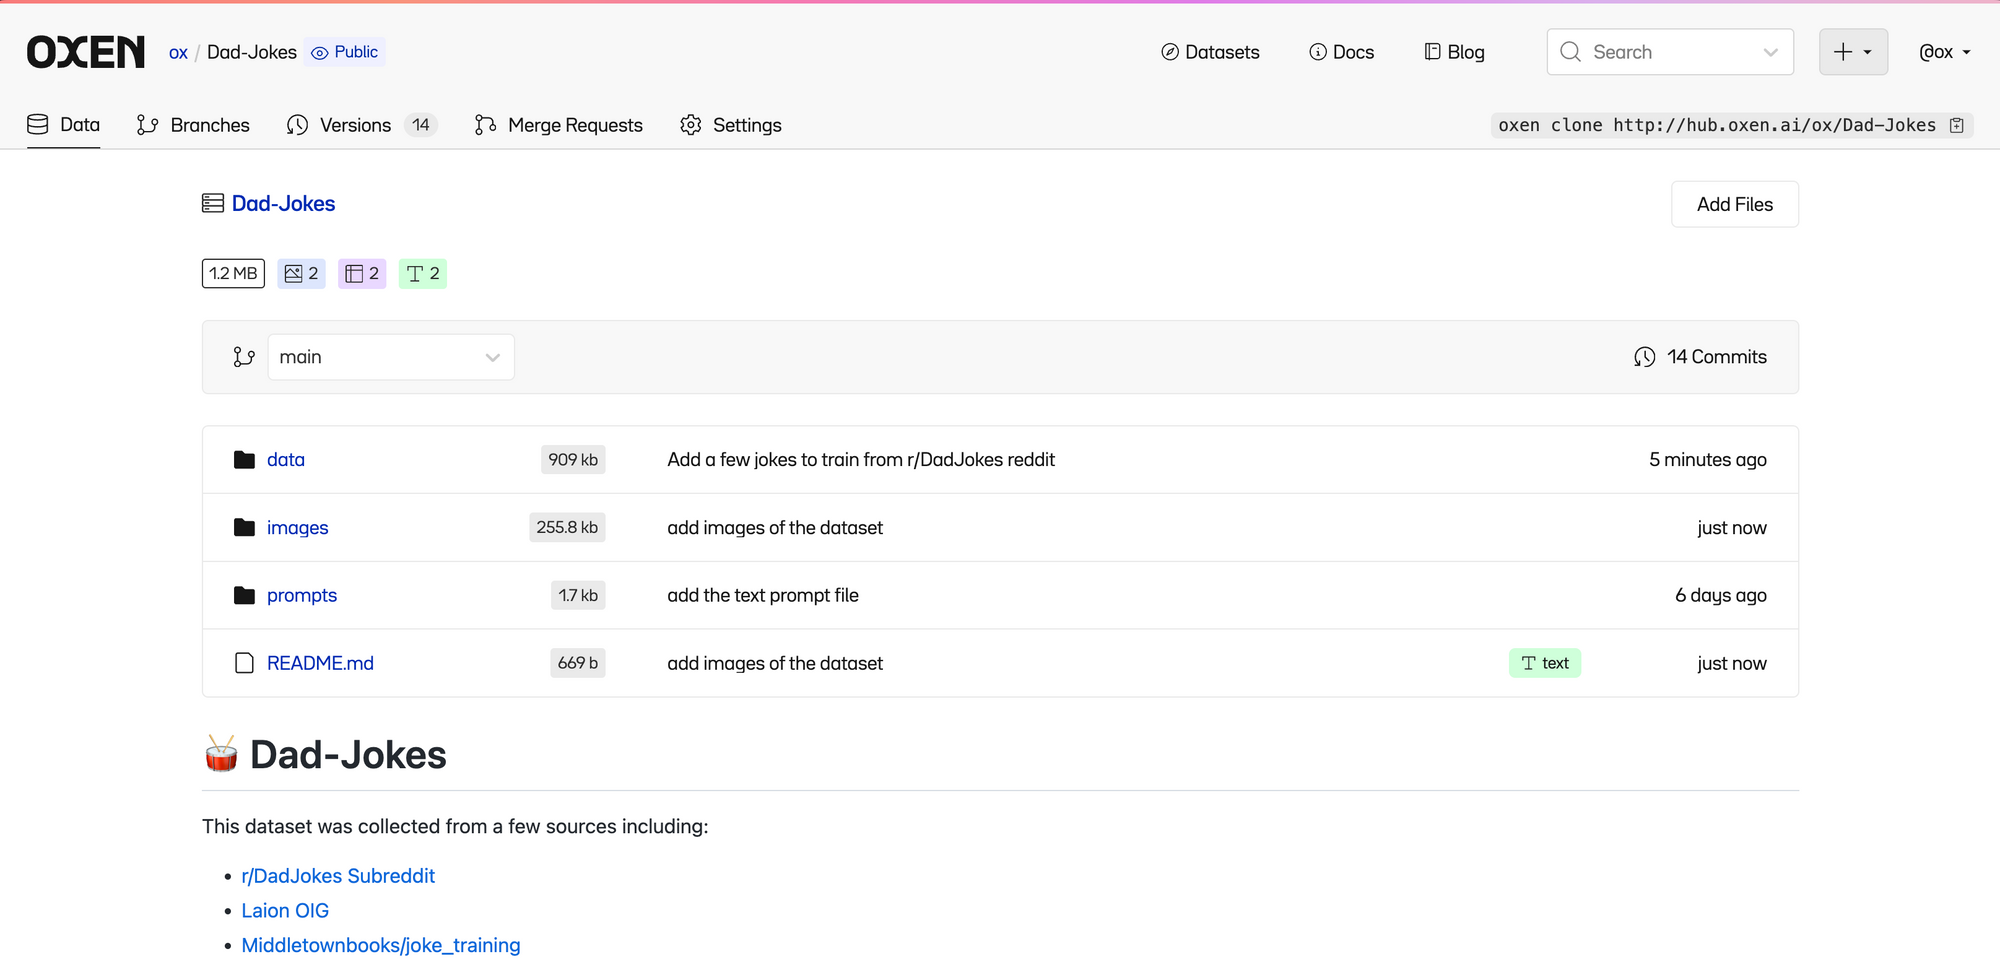Click the text file-type count badge
The image size is (2000, 973).
(x=423, y=273)
